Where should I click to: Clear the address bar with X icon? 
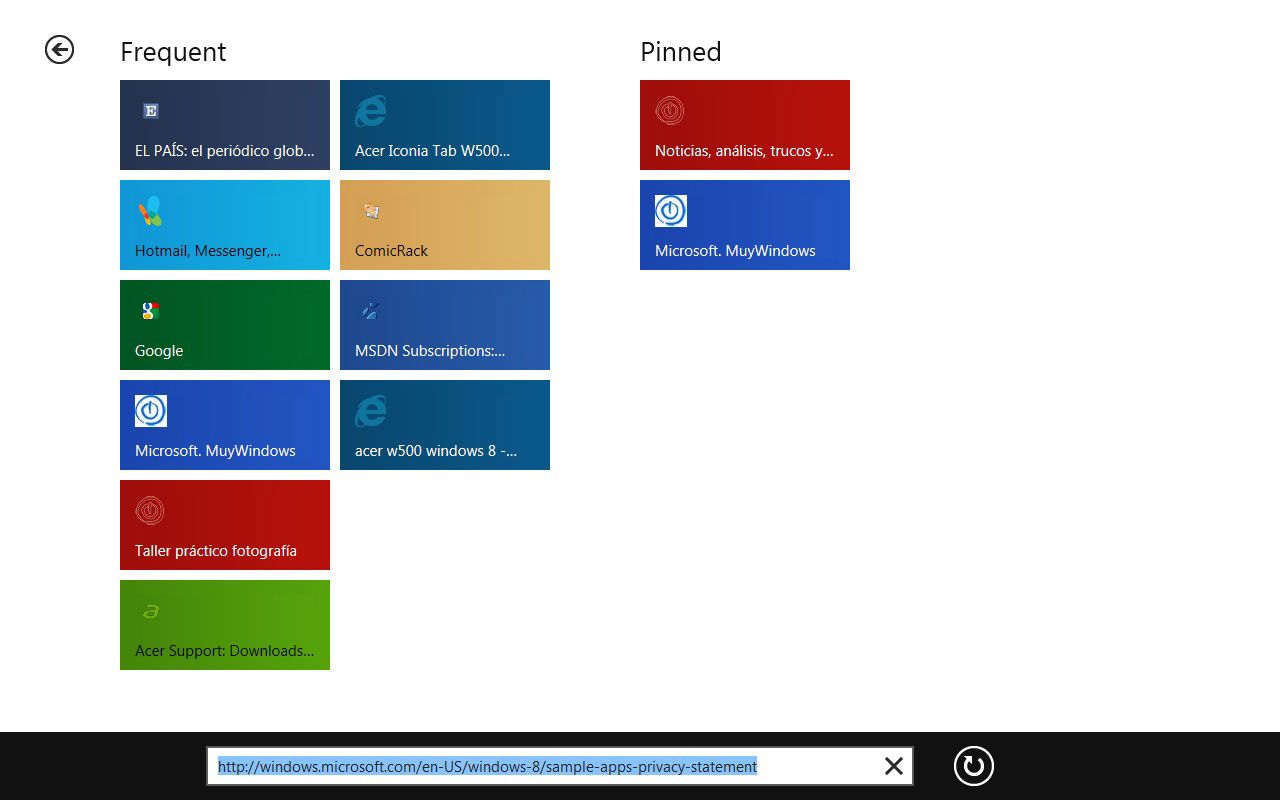click(x=893, y=766)
